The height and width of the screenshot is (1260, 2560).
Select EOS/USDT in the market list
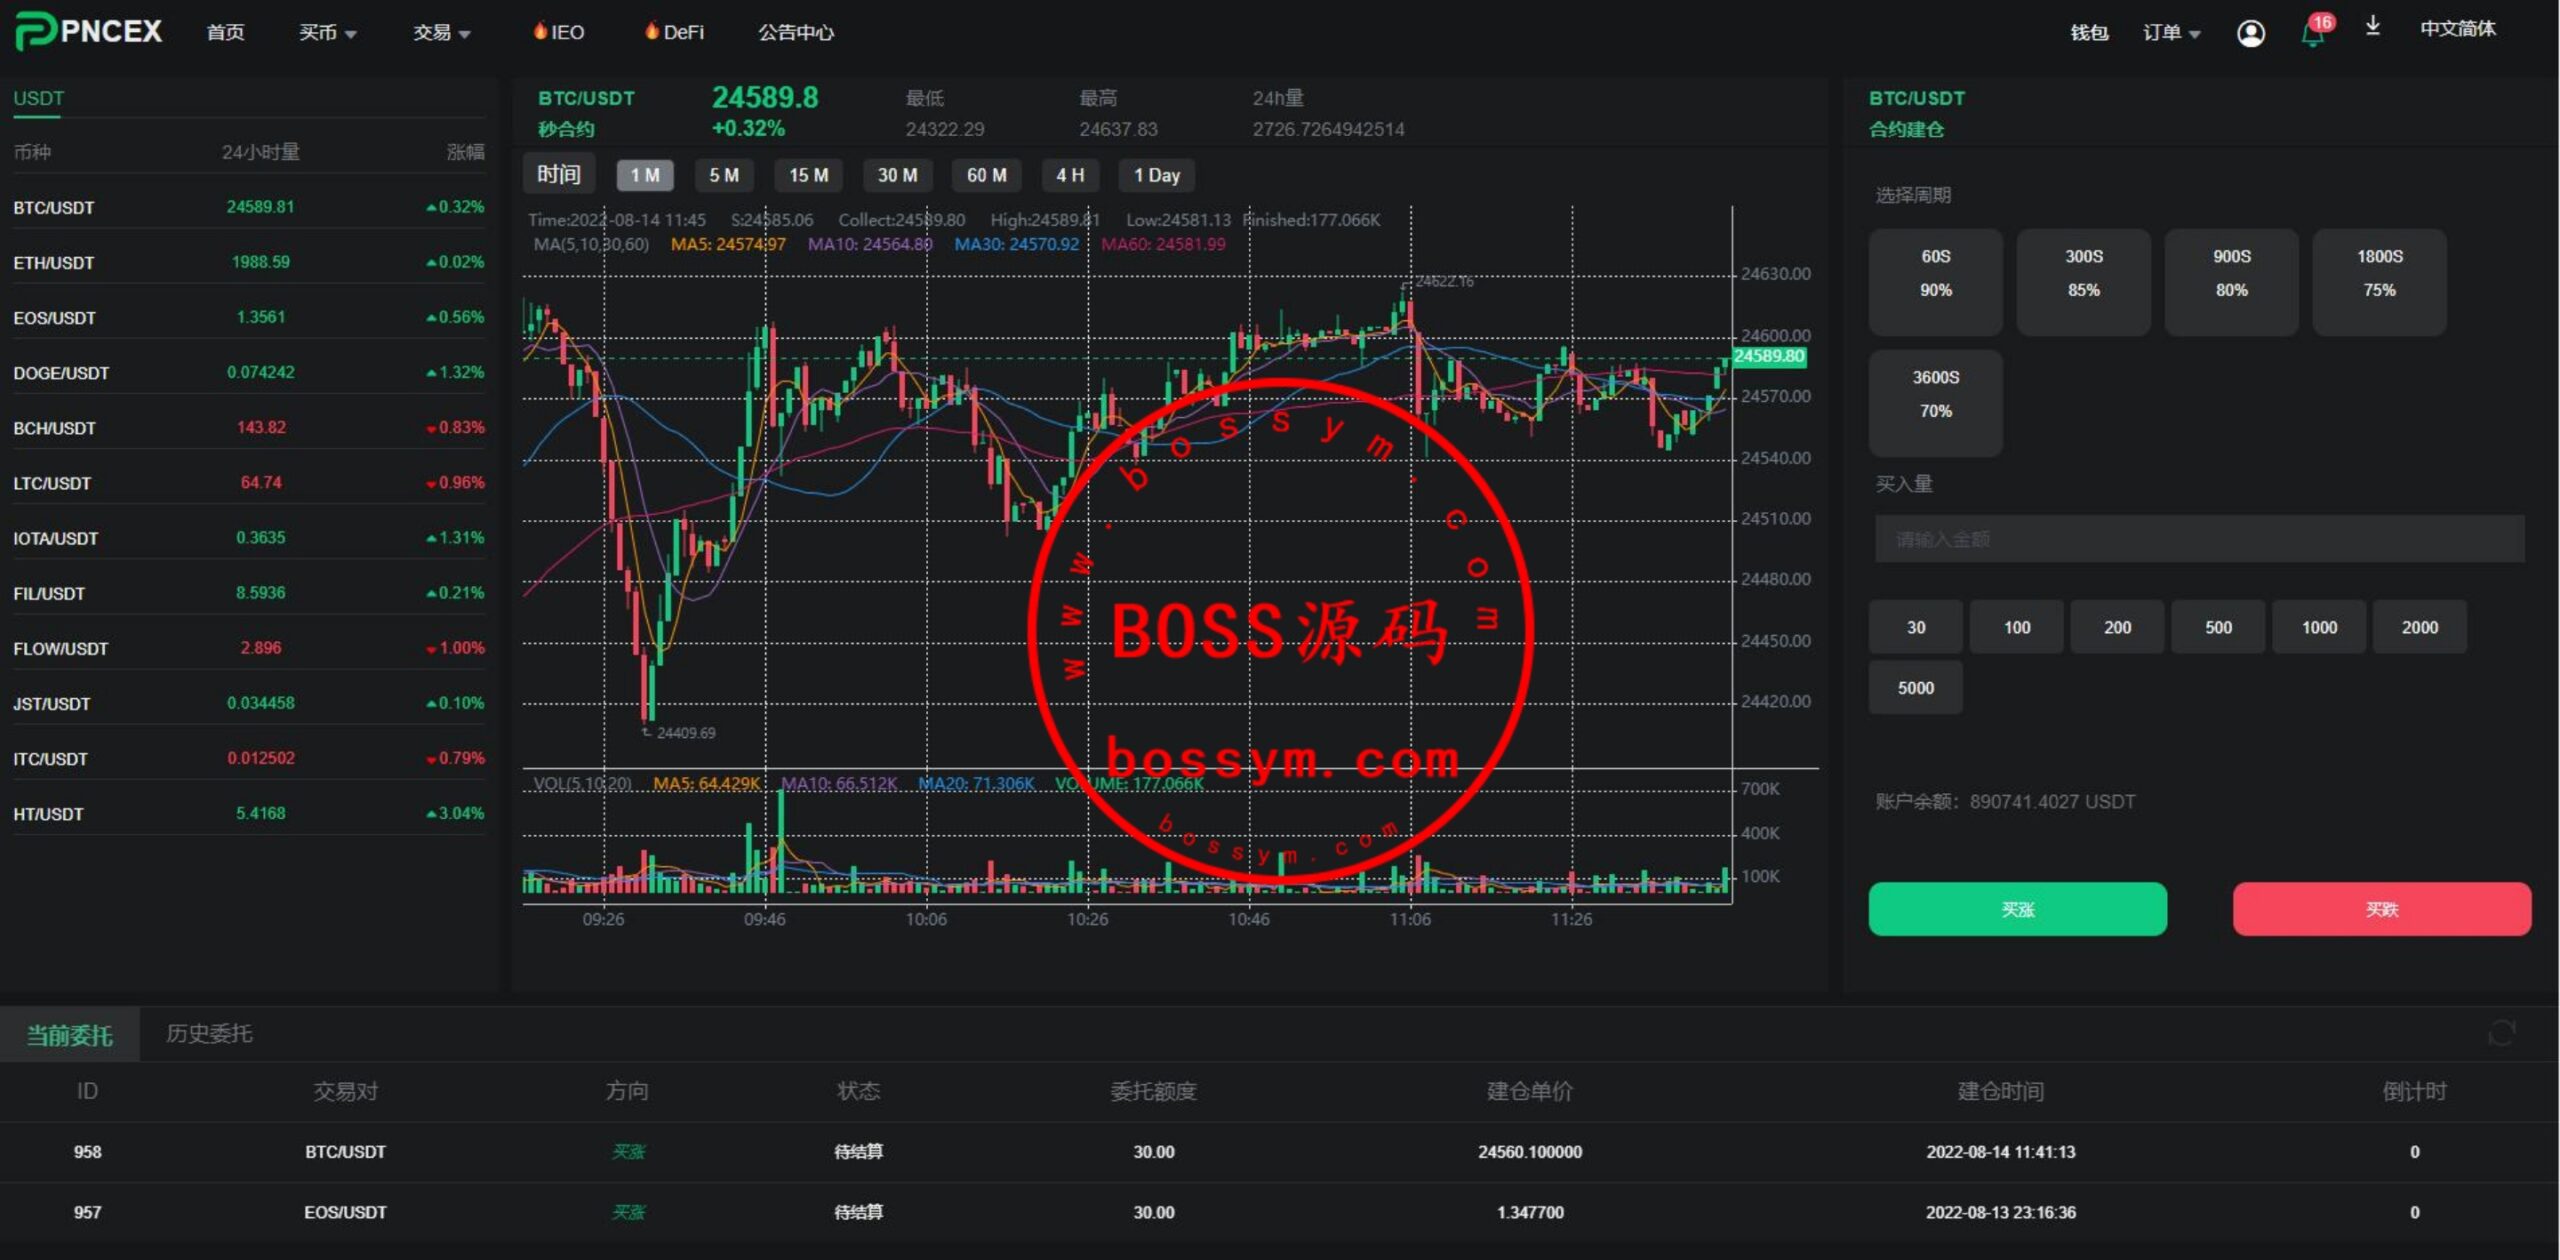pyautogui.click(x=248, y=317)
